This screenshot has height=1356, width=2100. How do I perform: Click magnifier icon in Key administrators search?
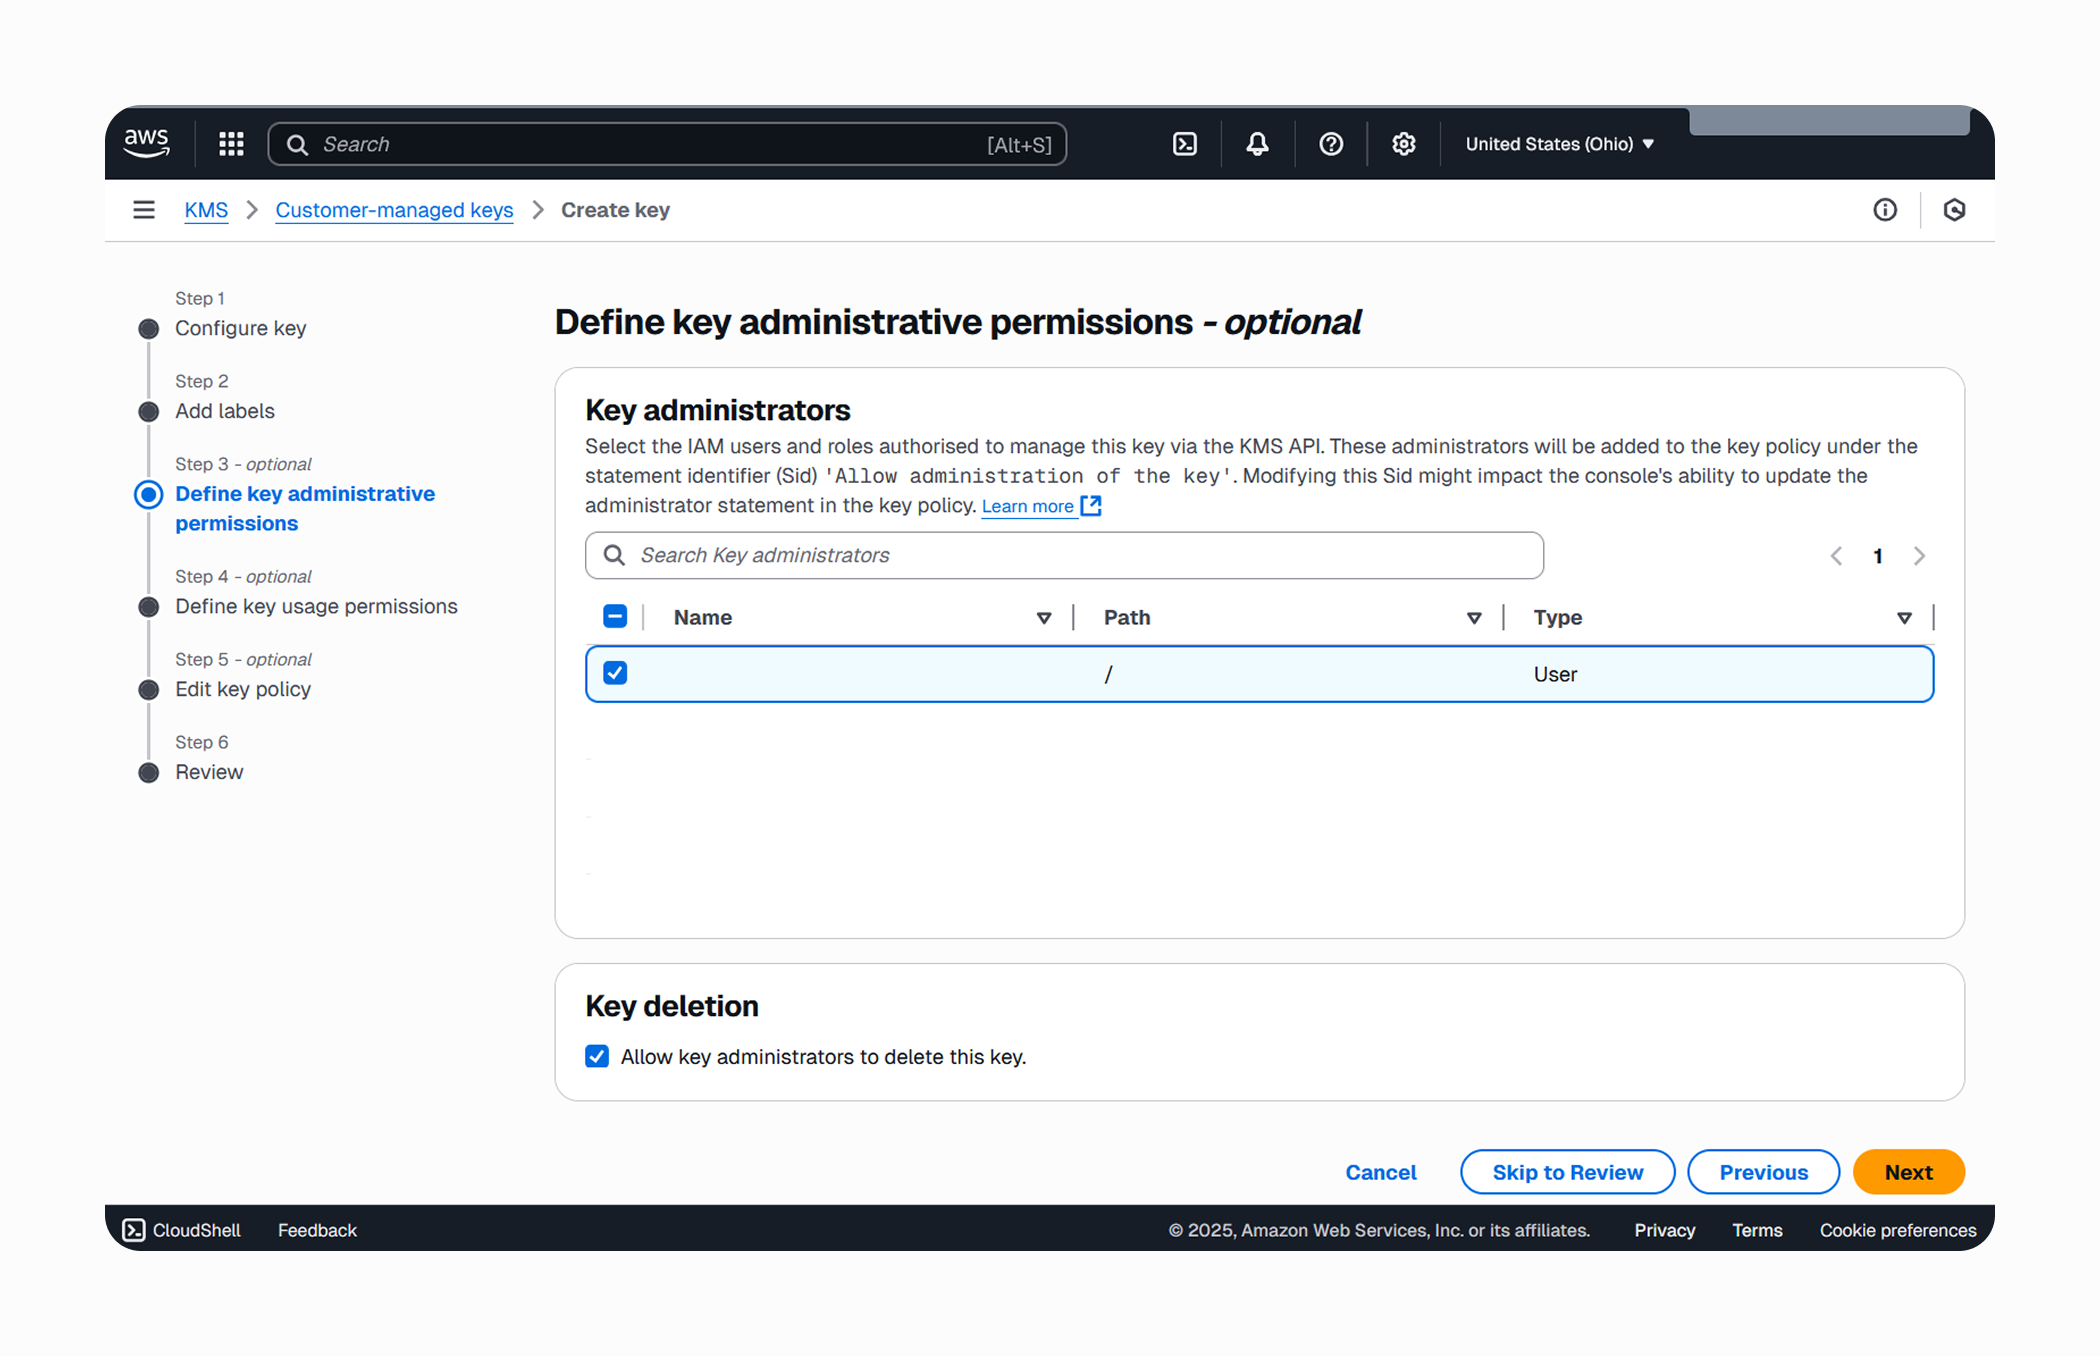point(614,555)
